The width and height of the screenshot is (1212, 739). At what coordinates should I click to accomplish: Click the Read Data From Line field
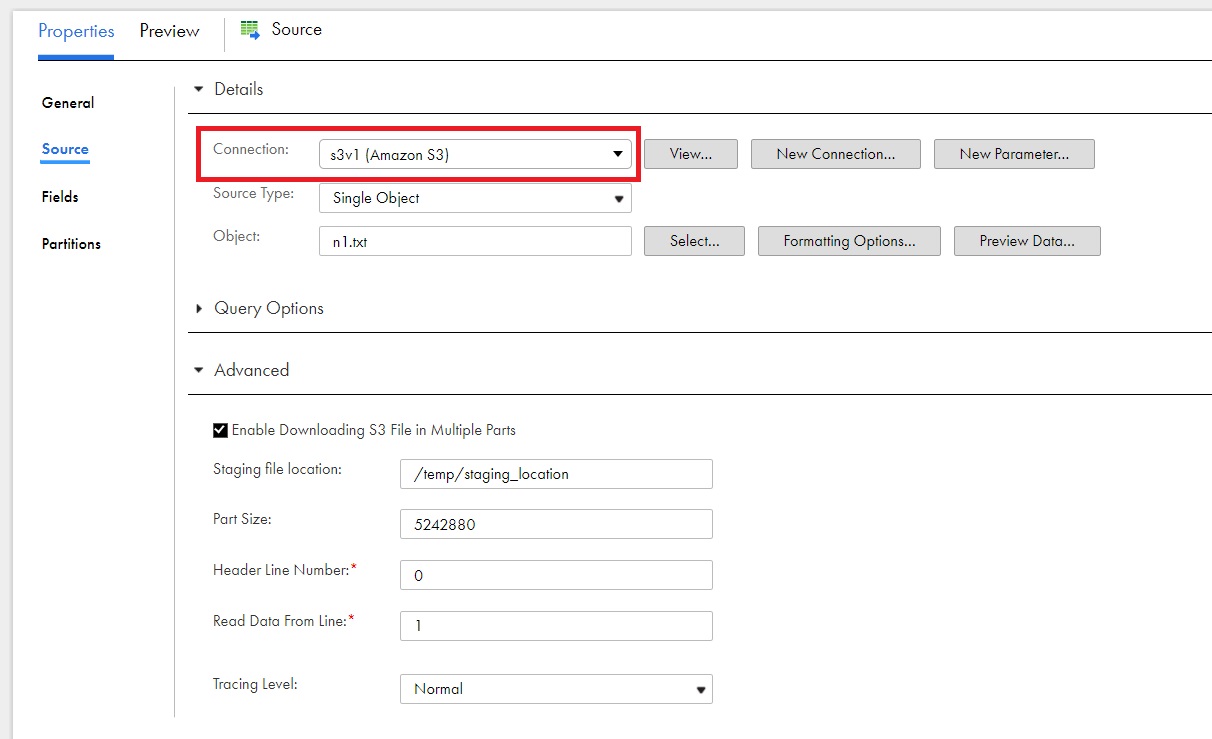coord(556,626)
